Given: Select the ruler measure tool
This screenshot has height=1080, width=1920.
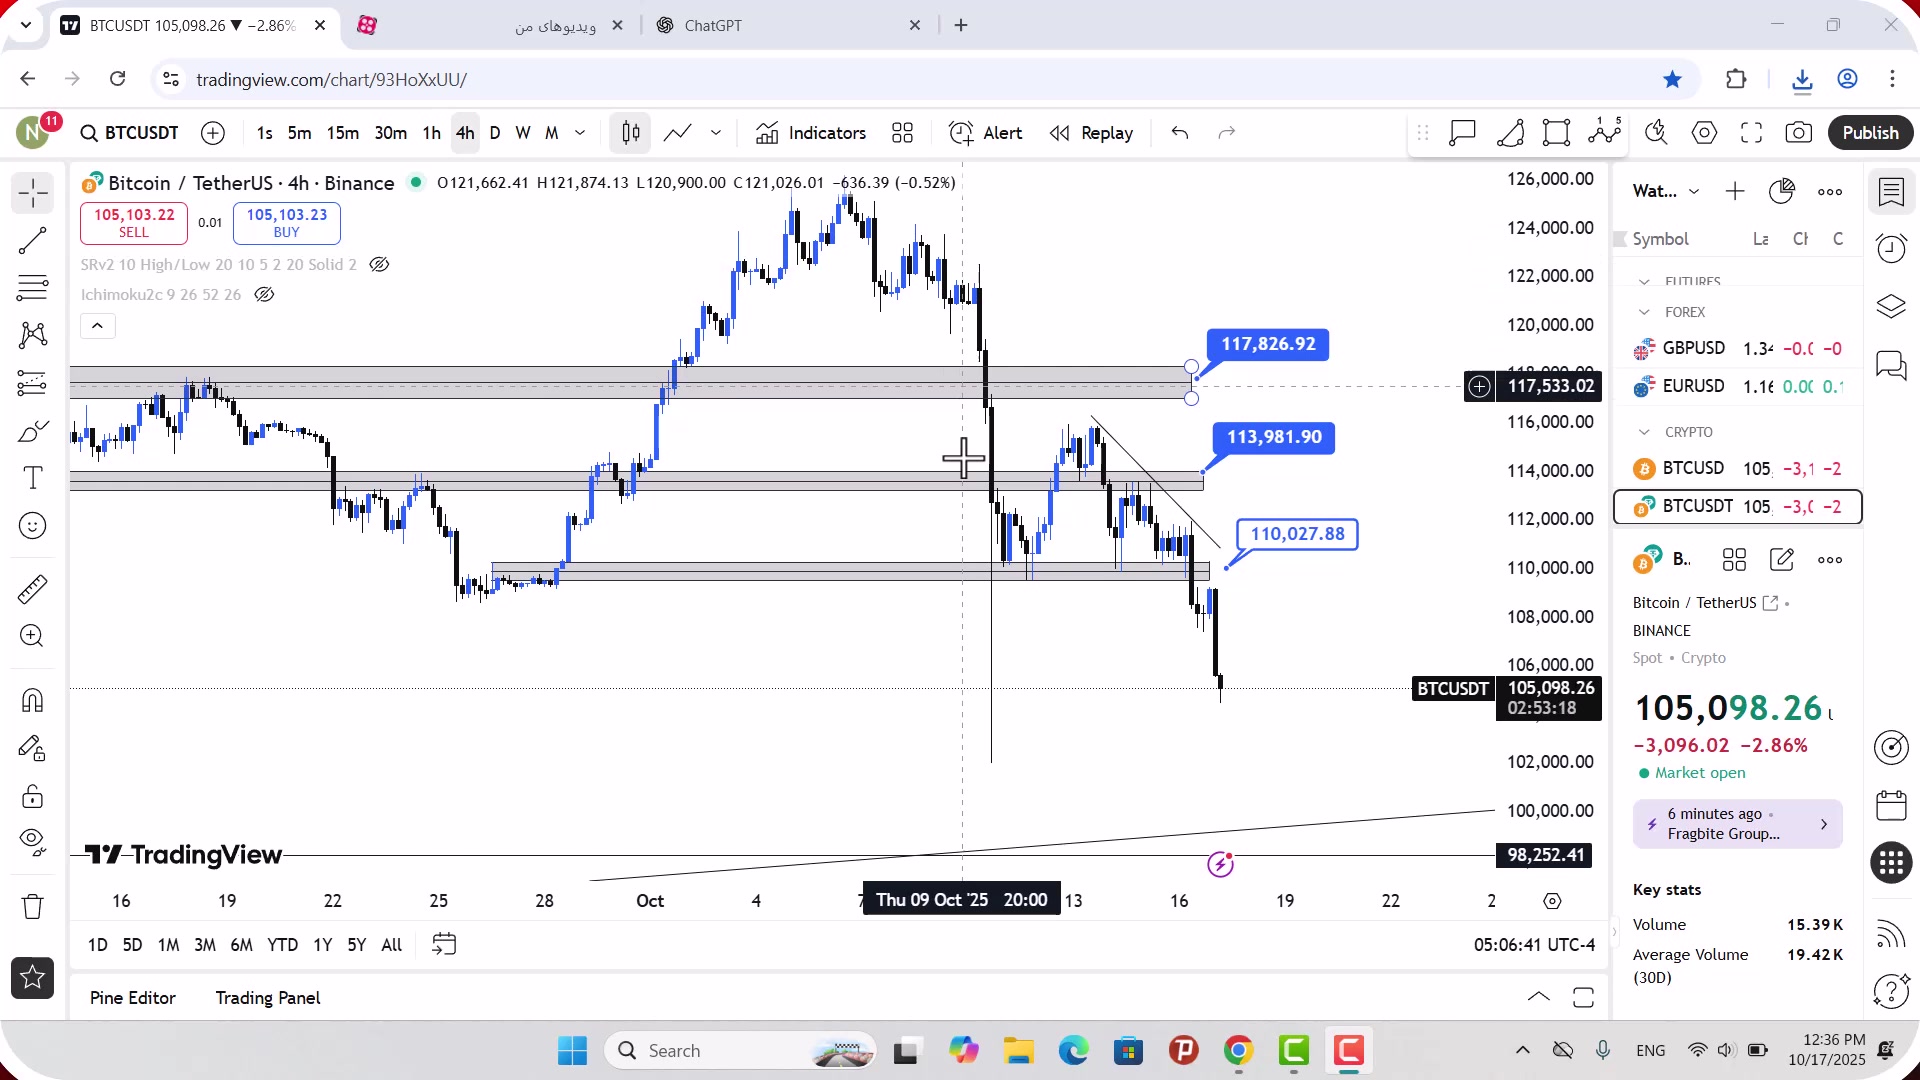Looking at the screenshot, I should 32,589.
